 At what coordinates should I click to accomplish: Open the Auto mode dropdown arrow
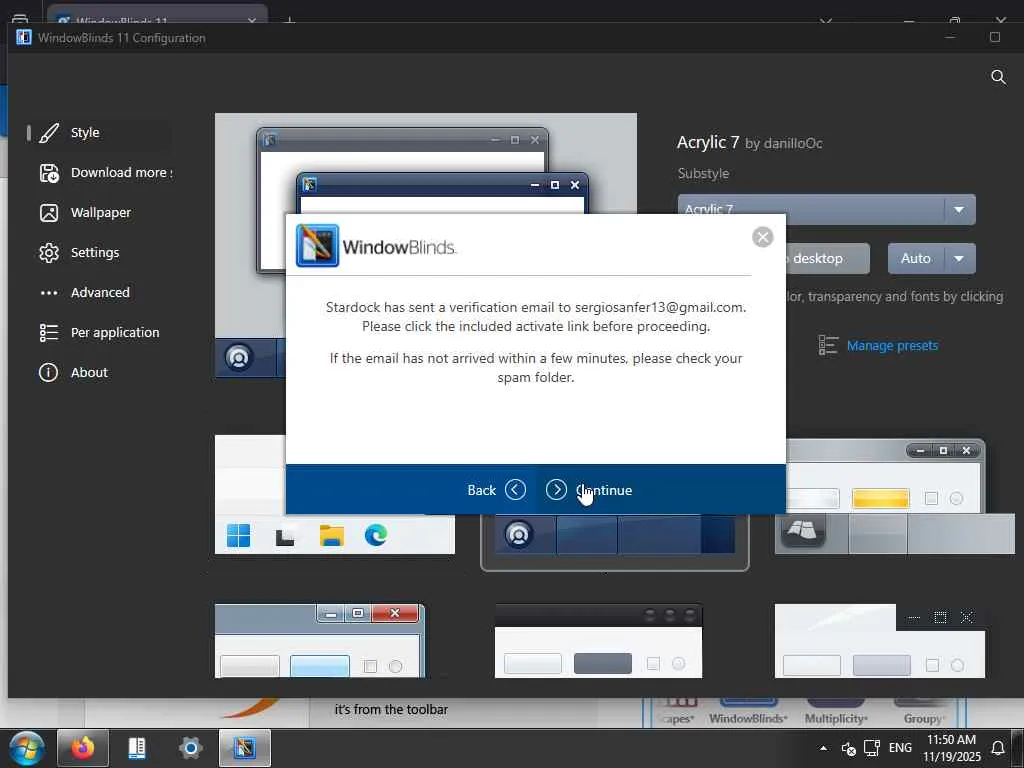(959, 259)
